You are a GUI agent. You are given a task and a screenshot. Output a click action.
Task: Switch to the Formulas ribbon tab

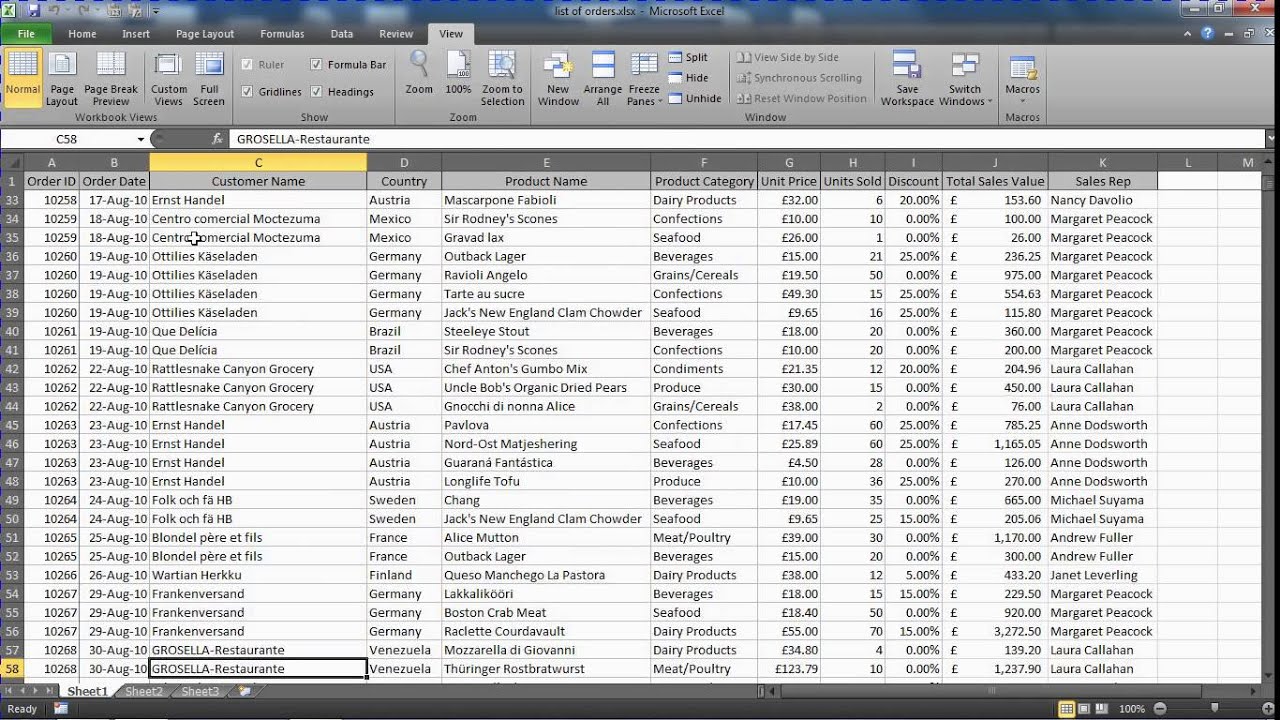point(282,34)
